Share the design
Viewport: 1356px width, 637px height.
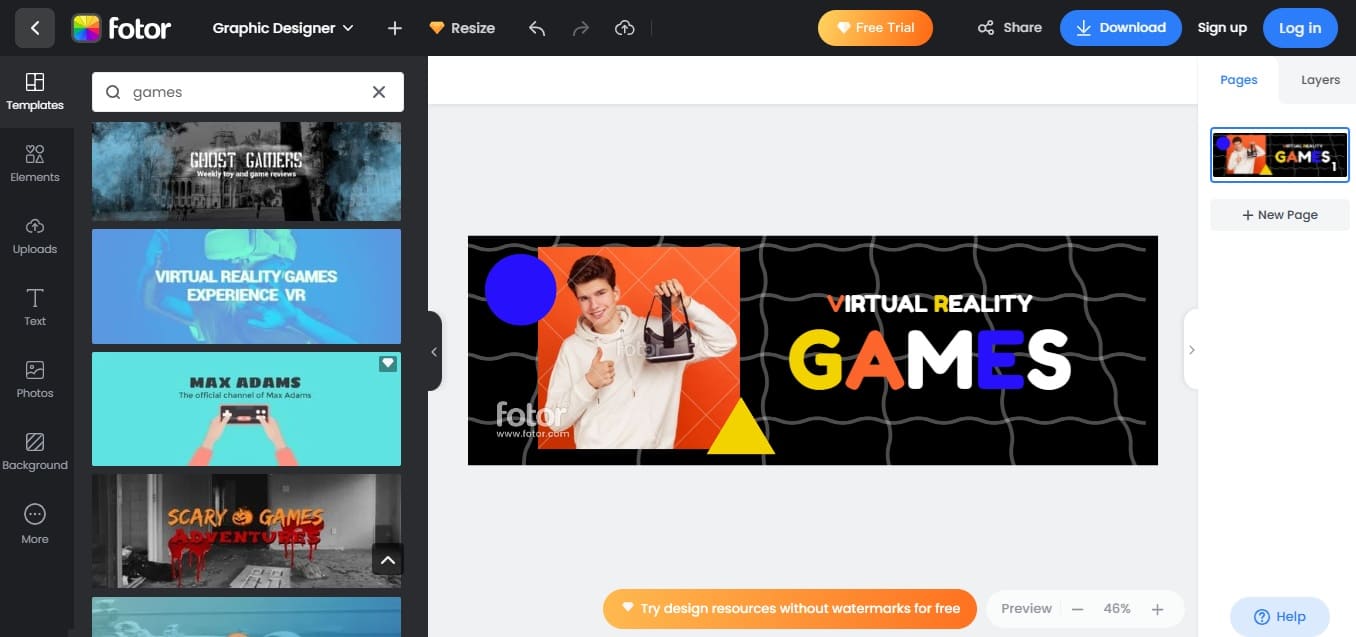1010,28
